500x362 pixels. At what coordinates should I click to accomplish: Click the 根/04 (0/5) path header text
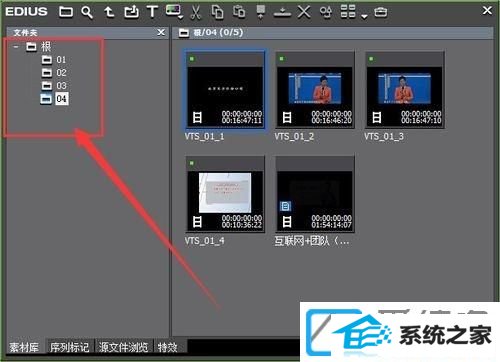pyautogui.click(x=218, y=32)
